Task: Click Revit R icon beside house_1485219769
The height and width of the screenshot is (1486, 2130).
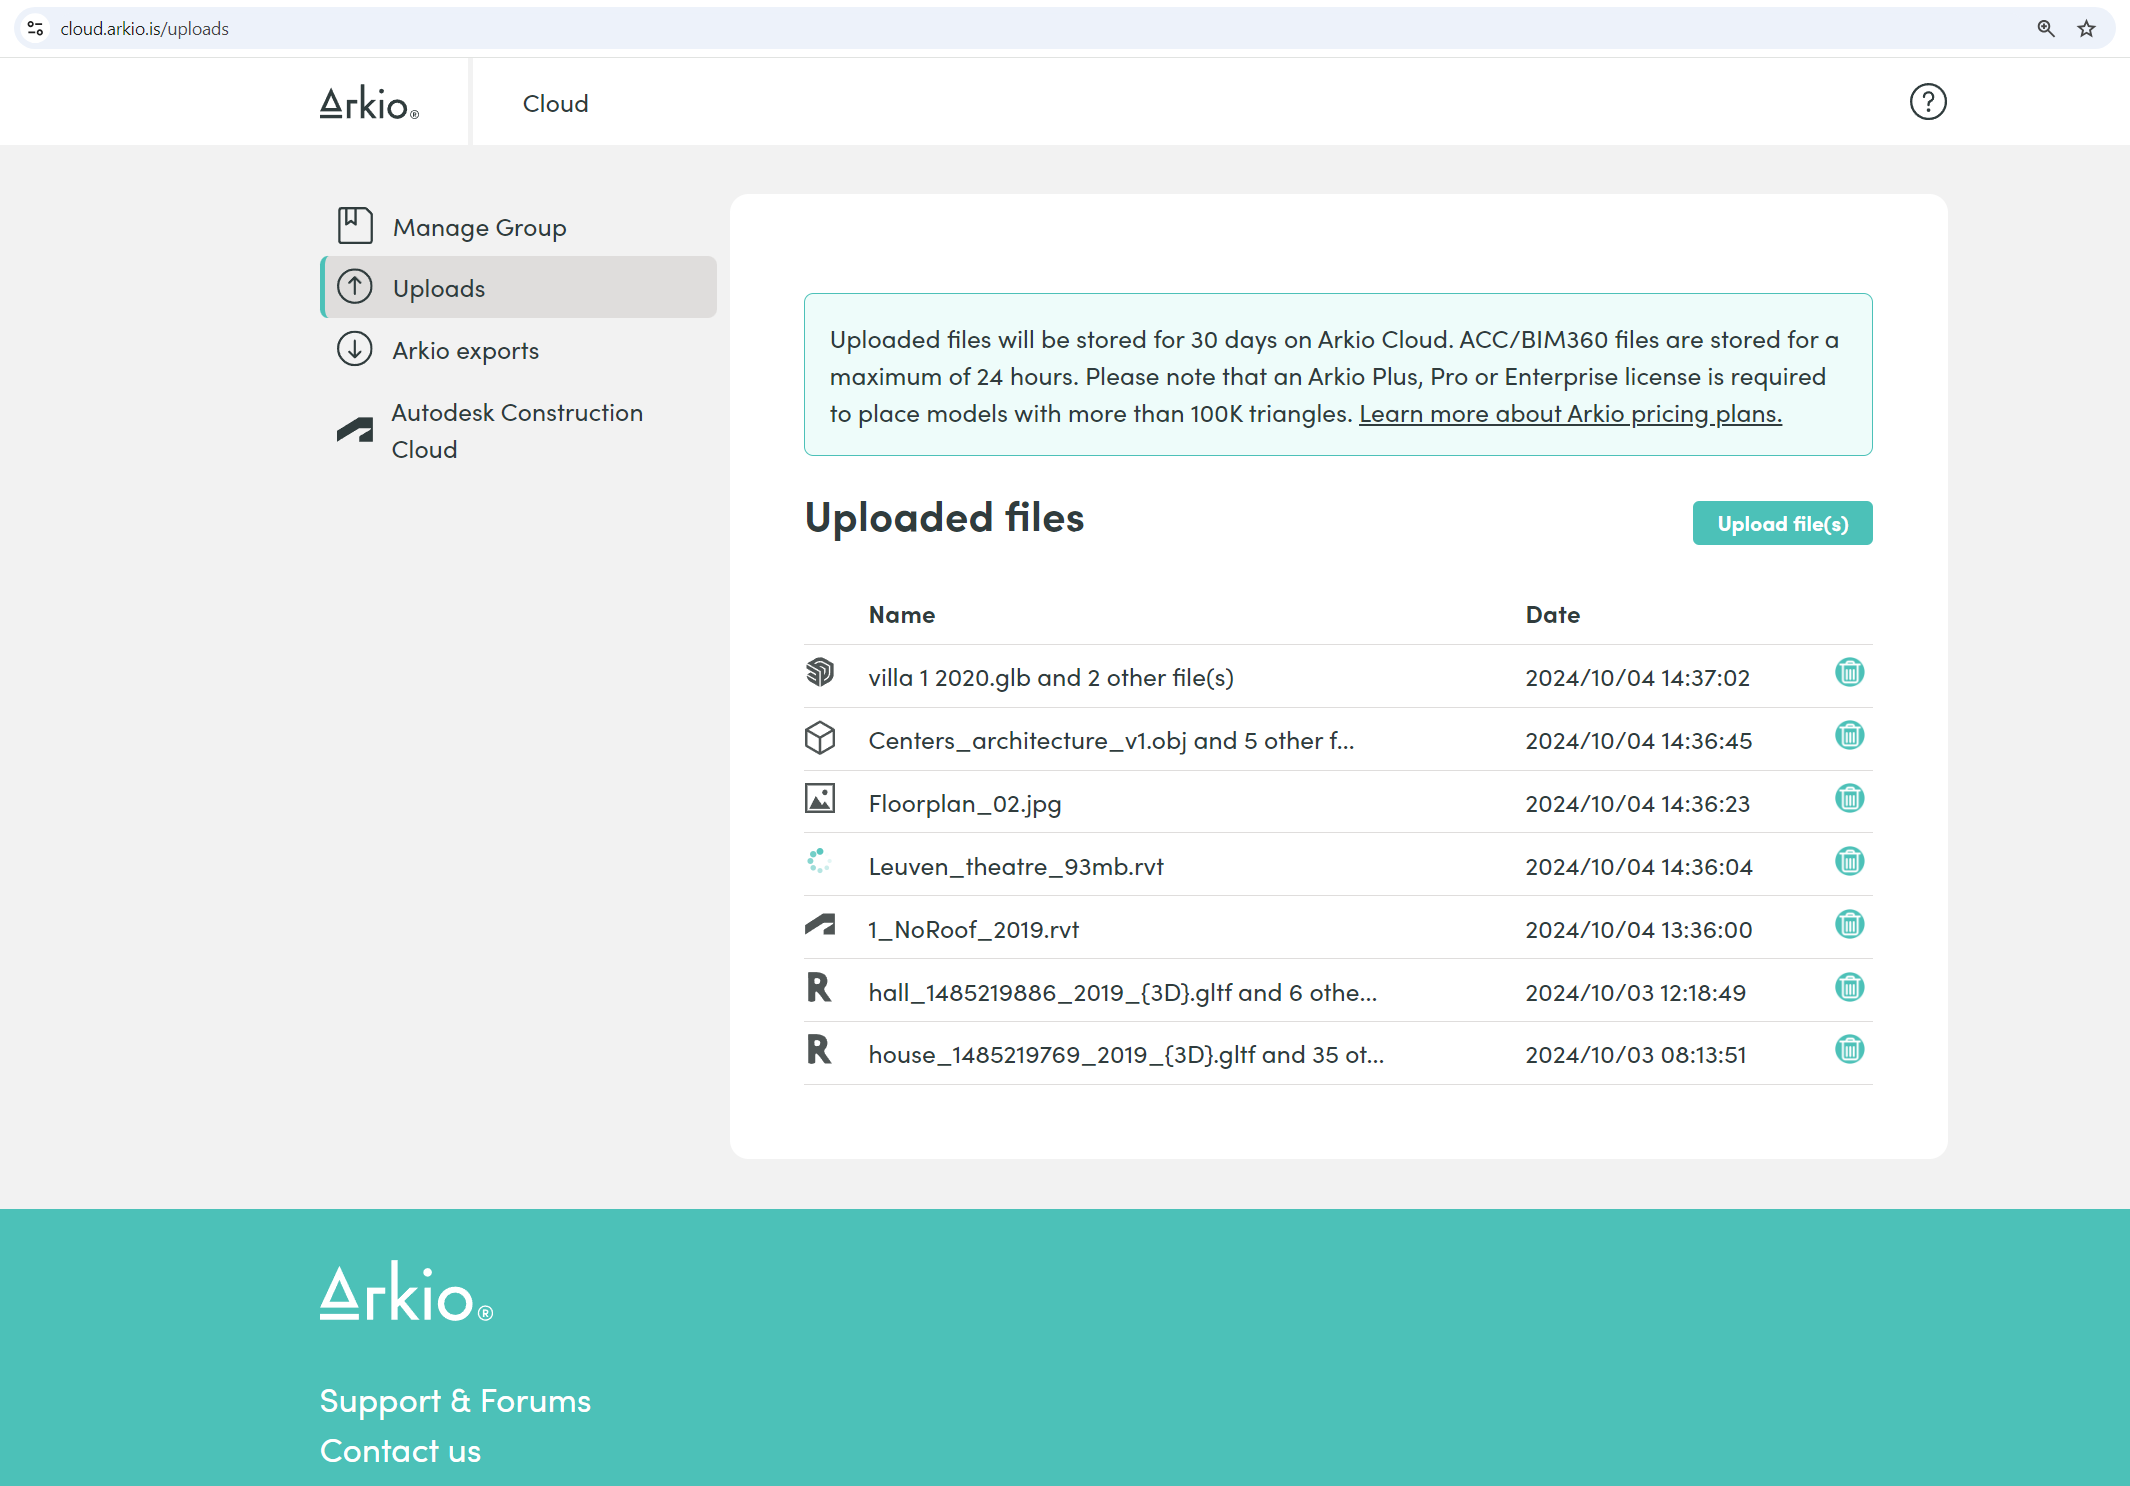Action: click(x=819, y=1050)
